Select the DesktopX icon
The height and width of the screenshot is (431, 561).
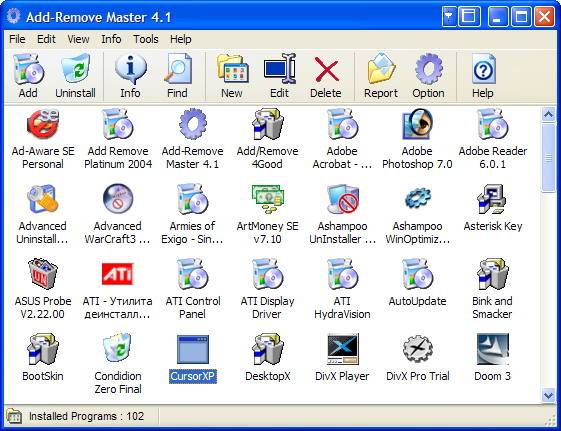pyautogui.click(x=268, y=349)
